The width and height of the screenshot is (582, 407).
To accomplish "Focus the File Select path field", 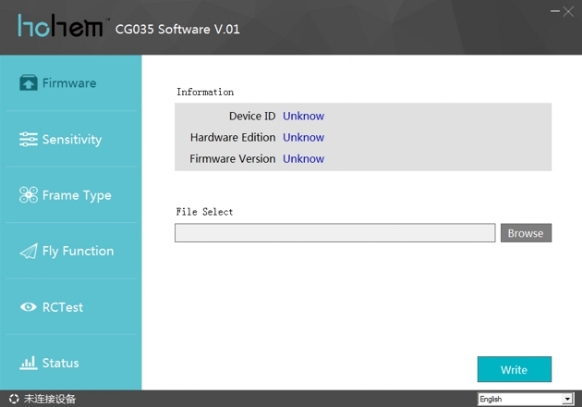I will (x=335, y=233).
